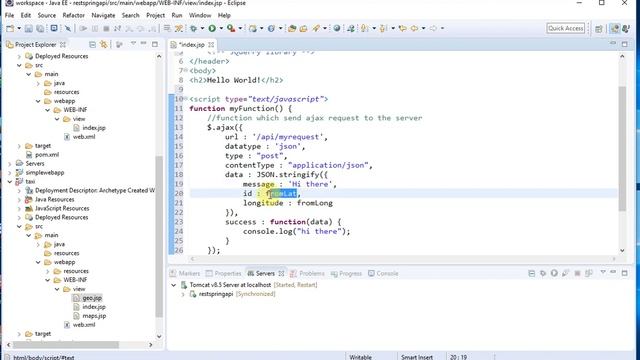Click the Project Explorer horizontal scrollbar
Image resolution: width=640 pixels, height=360 pixels.
coord(67,345)
